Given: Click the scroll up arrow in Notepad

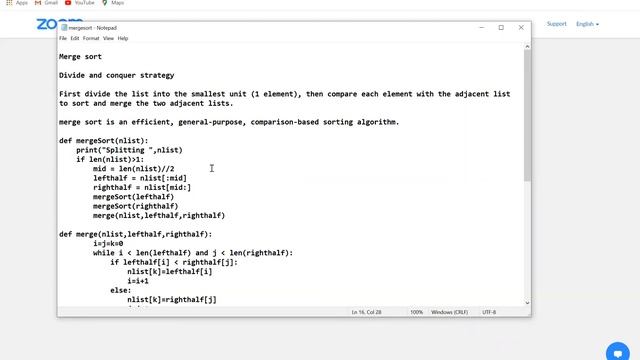Looking at the screenshot, I should [527, 47].
